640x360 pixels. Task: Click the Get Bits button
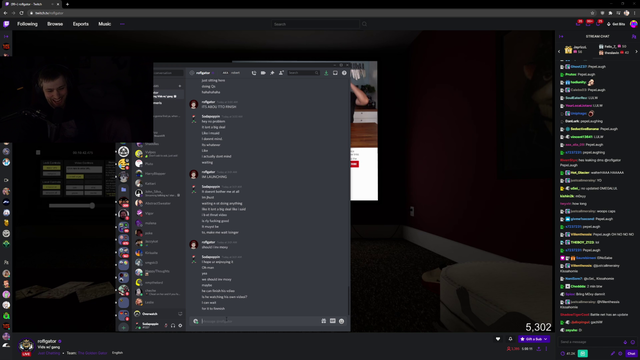(x=616, y=24)
